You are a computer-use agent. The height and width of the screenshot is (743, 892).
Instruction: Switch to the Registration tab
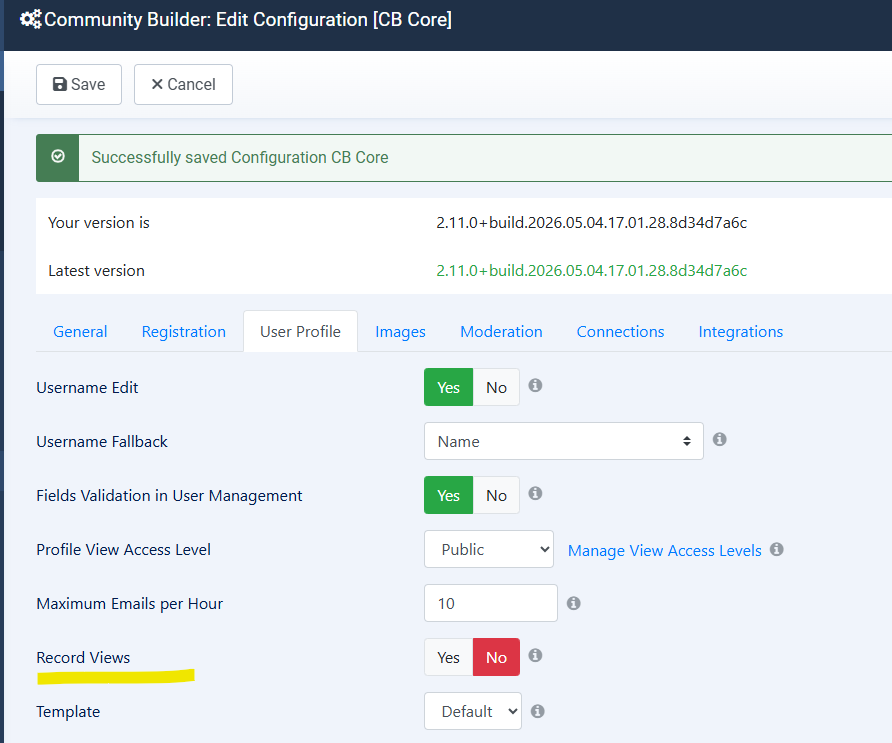coord(184,332)
